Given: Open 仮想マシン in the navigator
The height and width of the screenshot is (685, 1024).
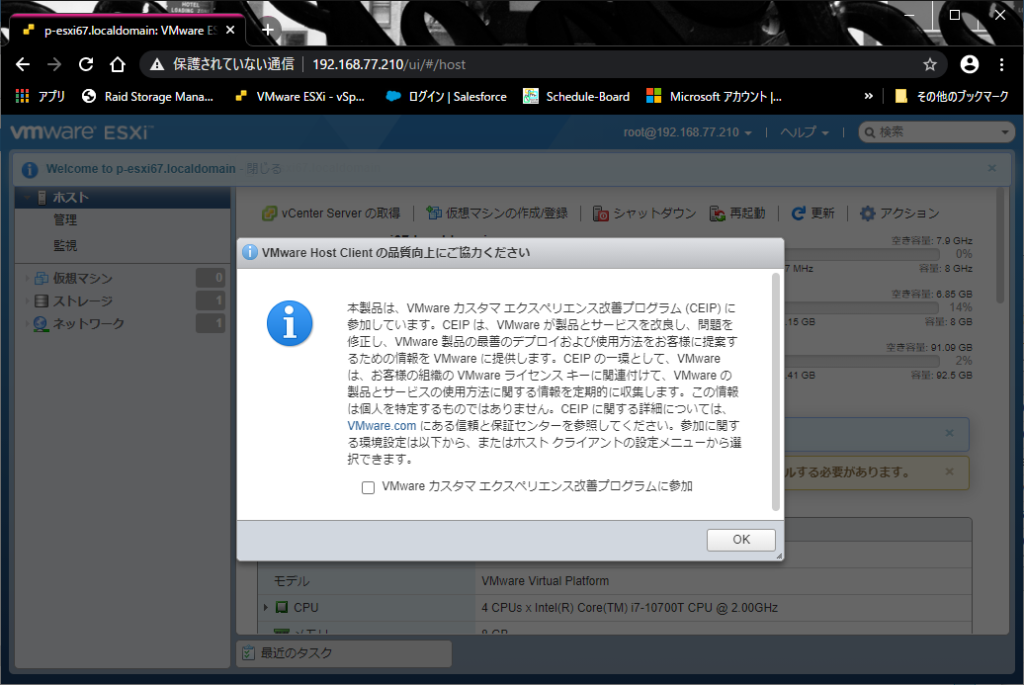Looking at the screenshot, I should pos(82,278).
